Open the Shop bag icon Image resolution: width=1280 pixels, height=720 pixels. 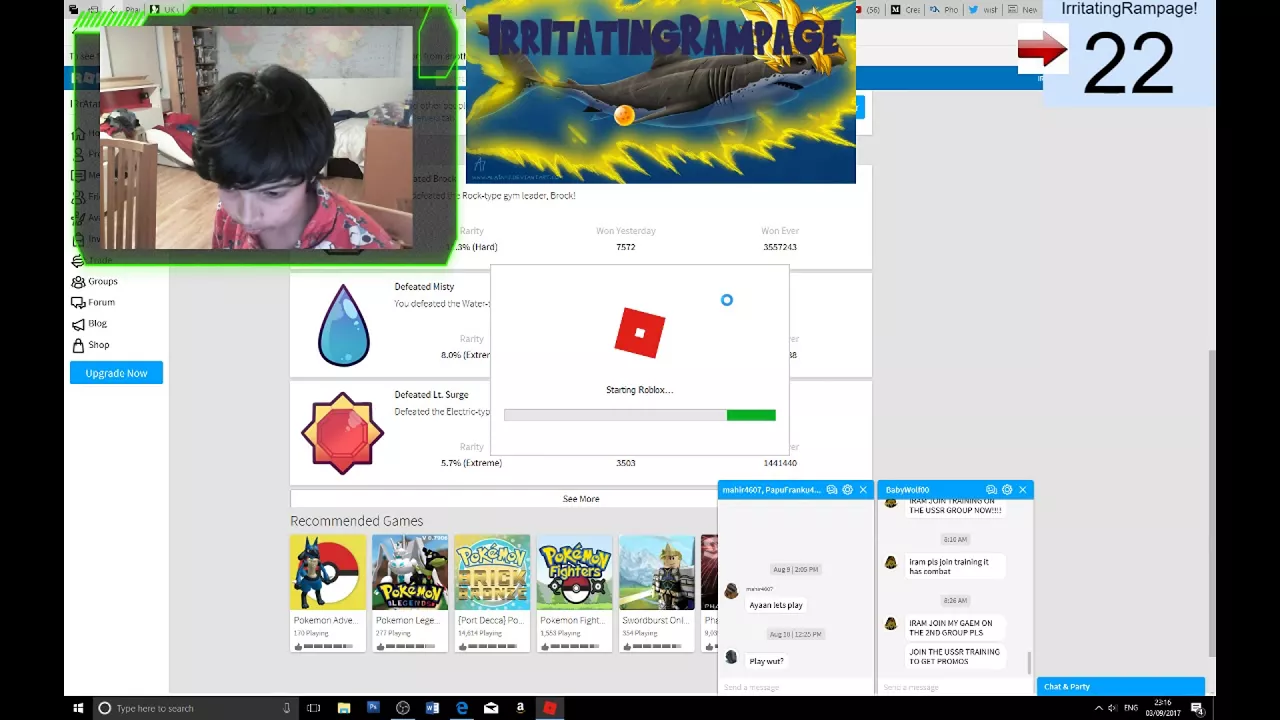(78, 345)
